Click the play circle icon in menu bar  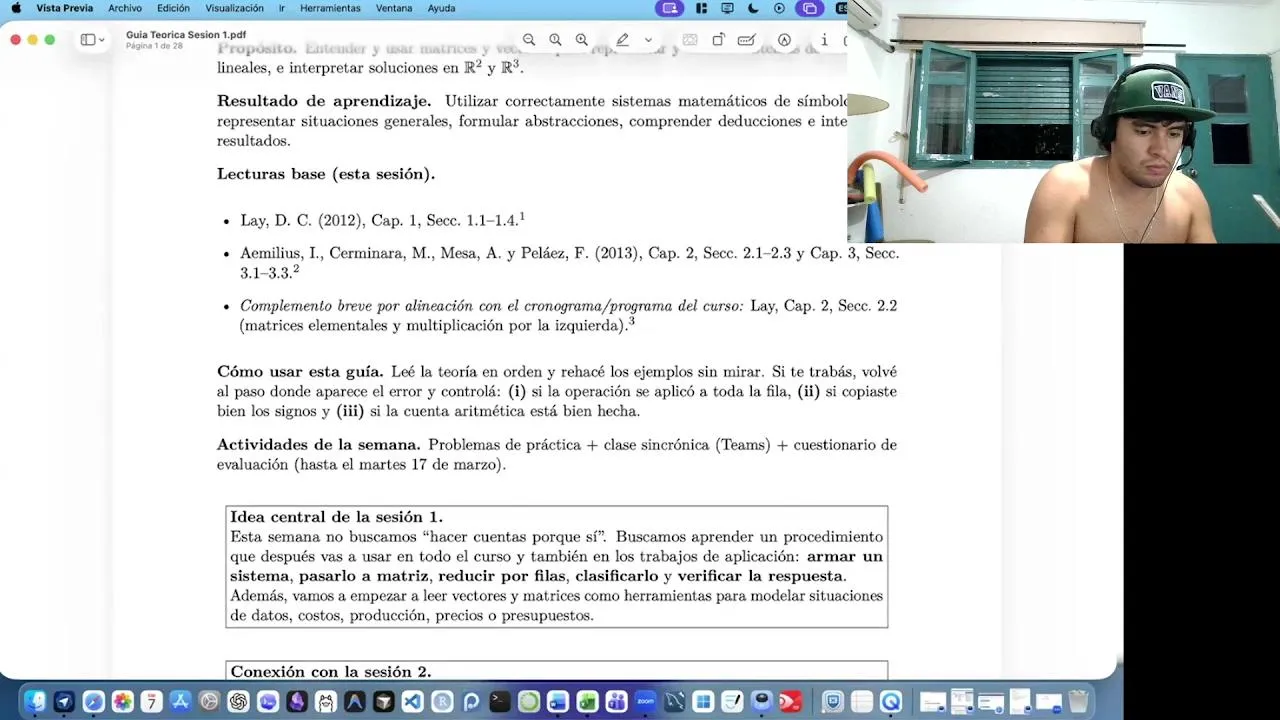780,8
